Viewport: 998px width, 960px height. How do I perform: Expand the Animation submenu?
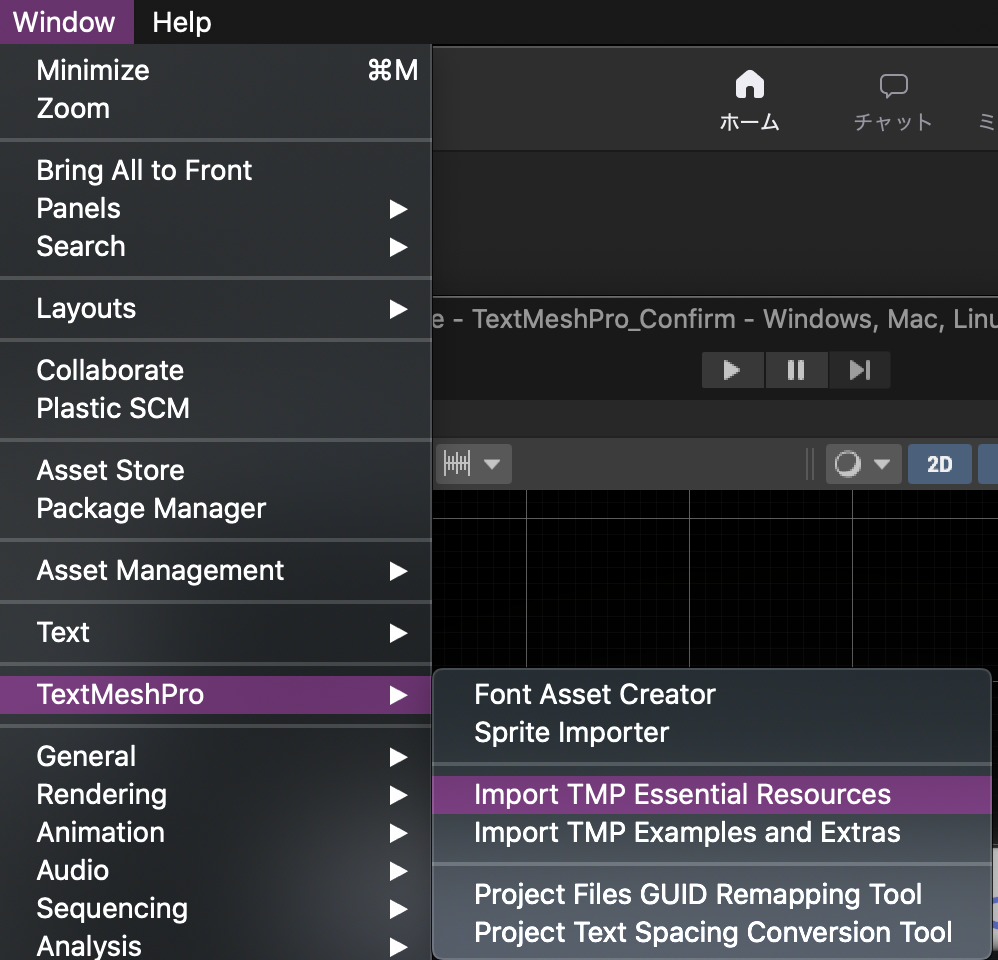pyautogui.click(x=216, y=832)
